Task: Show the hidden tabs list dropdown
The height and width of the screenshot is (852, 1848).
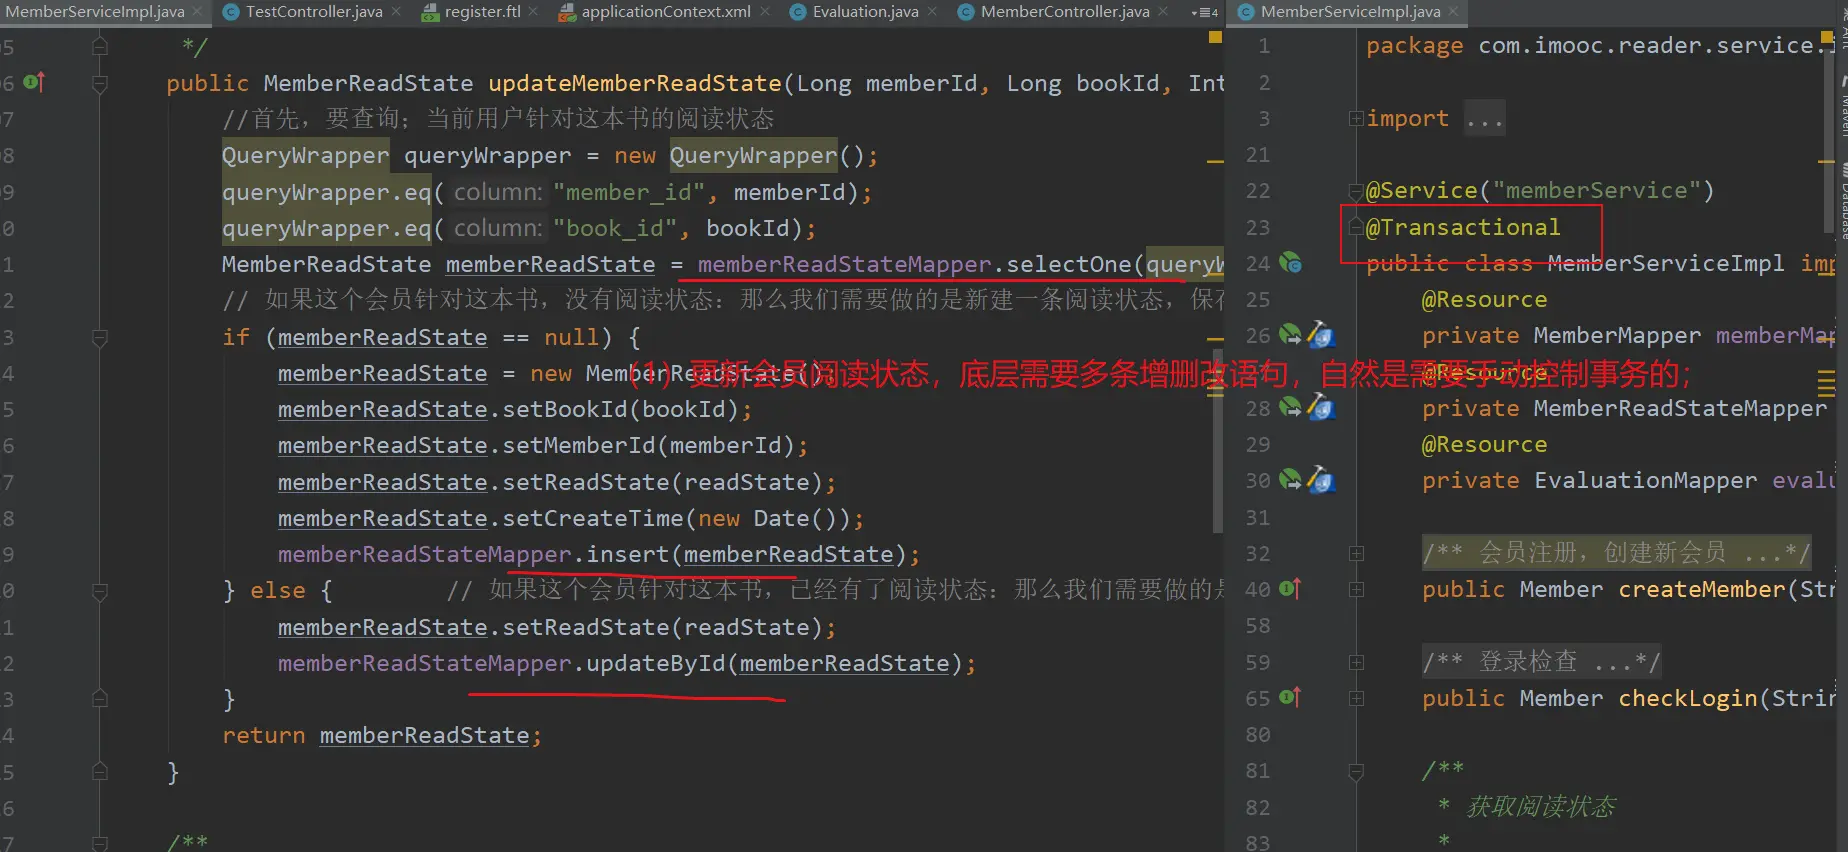Action: (x=1205, y=12)
